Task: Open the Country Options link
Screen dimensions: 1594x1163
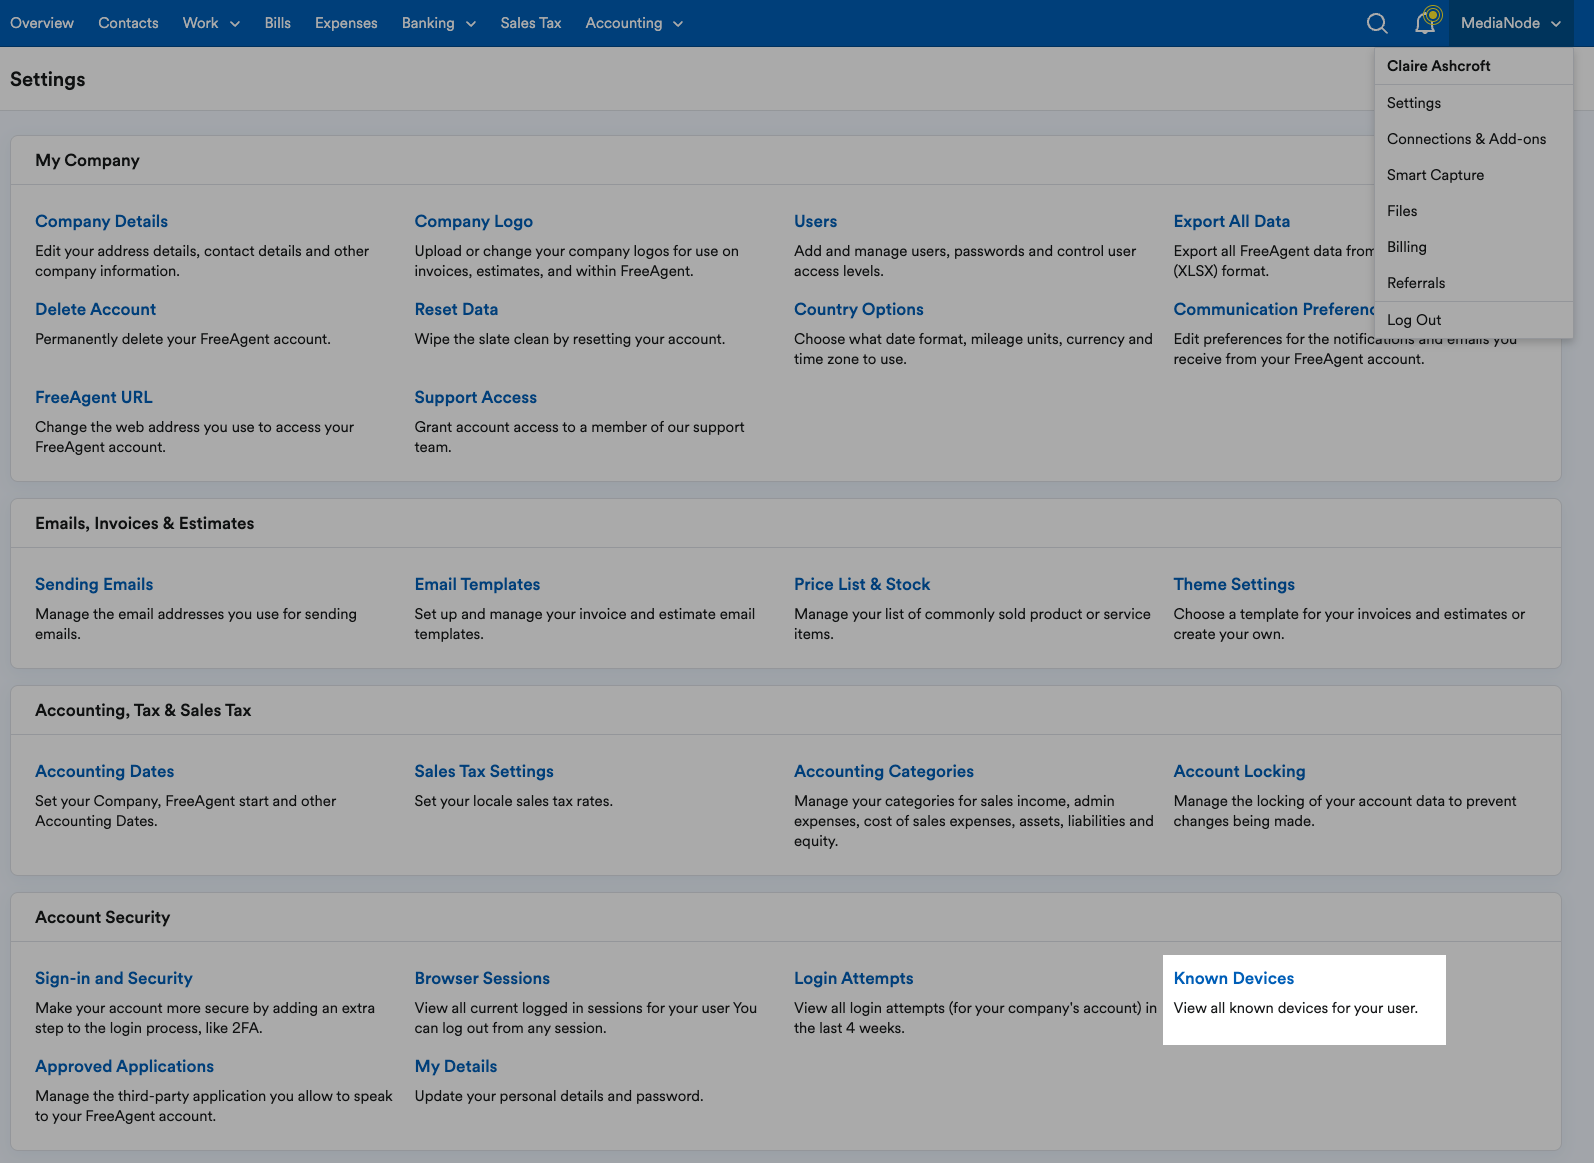Action: (x=858, y=309)
